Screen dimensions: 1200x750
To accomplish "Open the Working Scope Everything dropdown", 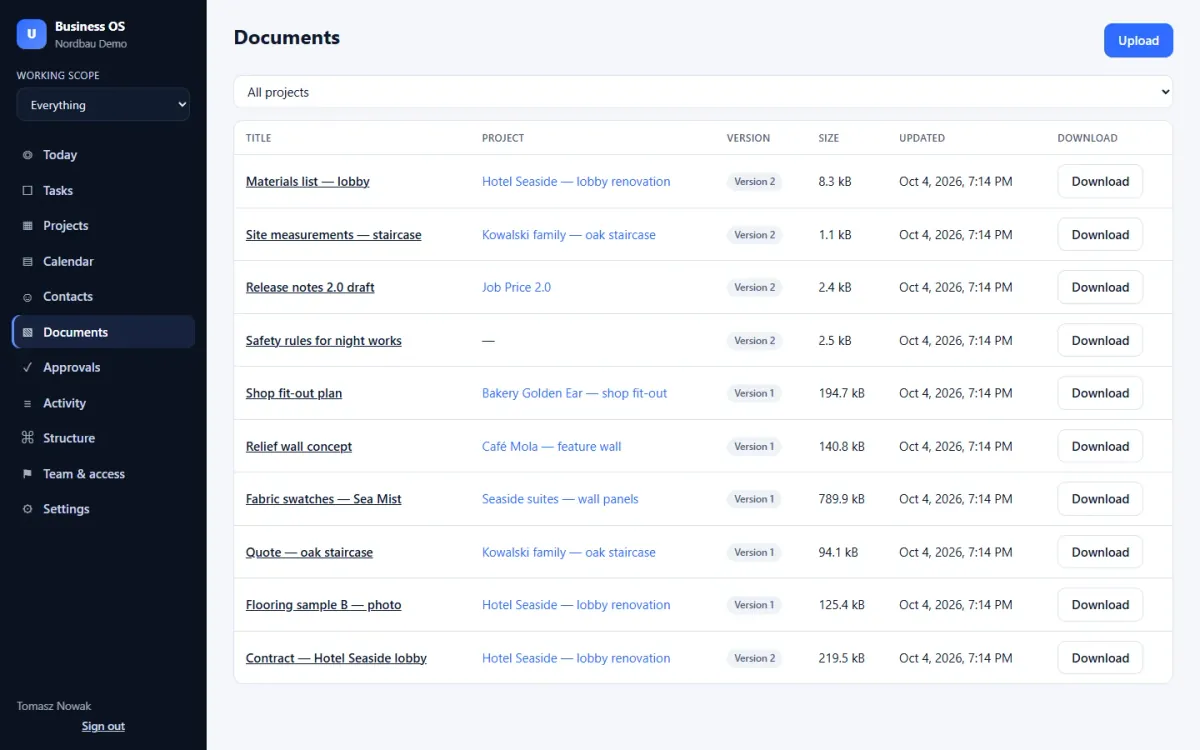I will pos(103,105).
